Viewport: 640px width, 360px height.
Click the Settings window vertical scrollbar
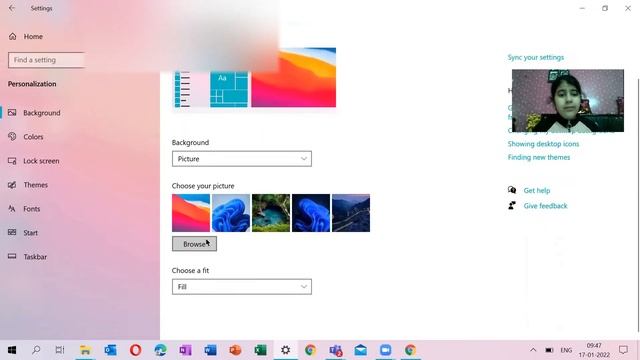638,204
